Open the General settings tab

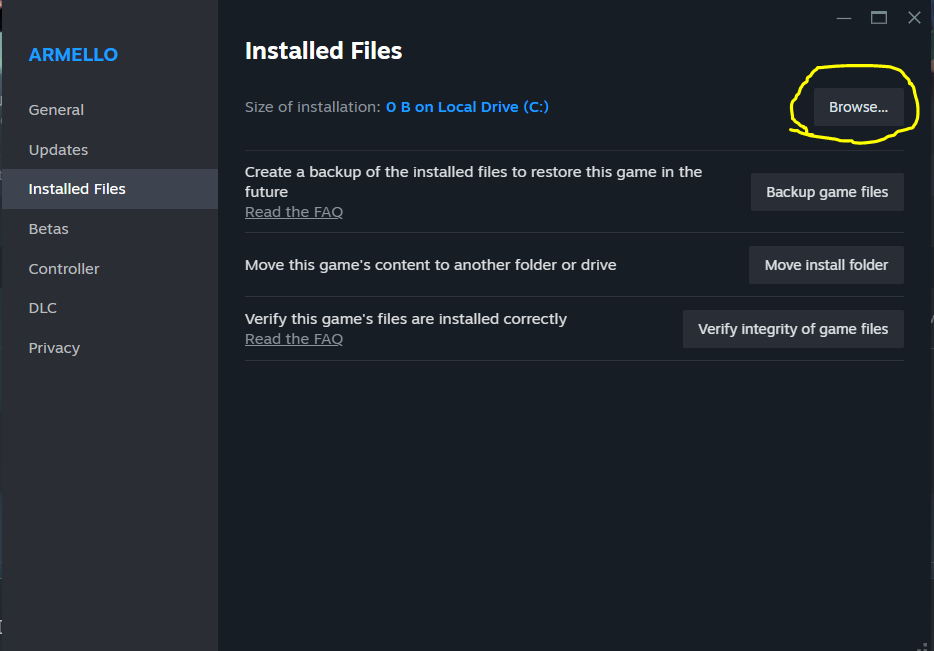pyautogui.click(x=110, y=110)
